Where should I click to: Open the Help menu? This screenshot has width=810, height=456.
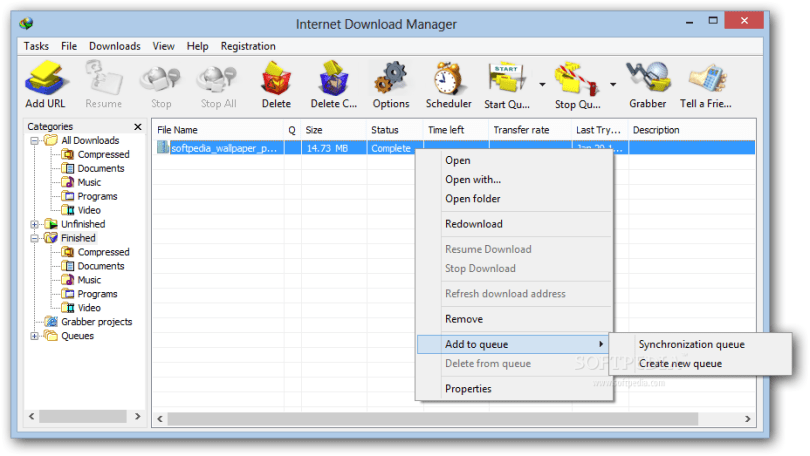tap(197, 46)
